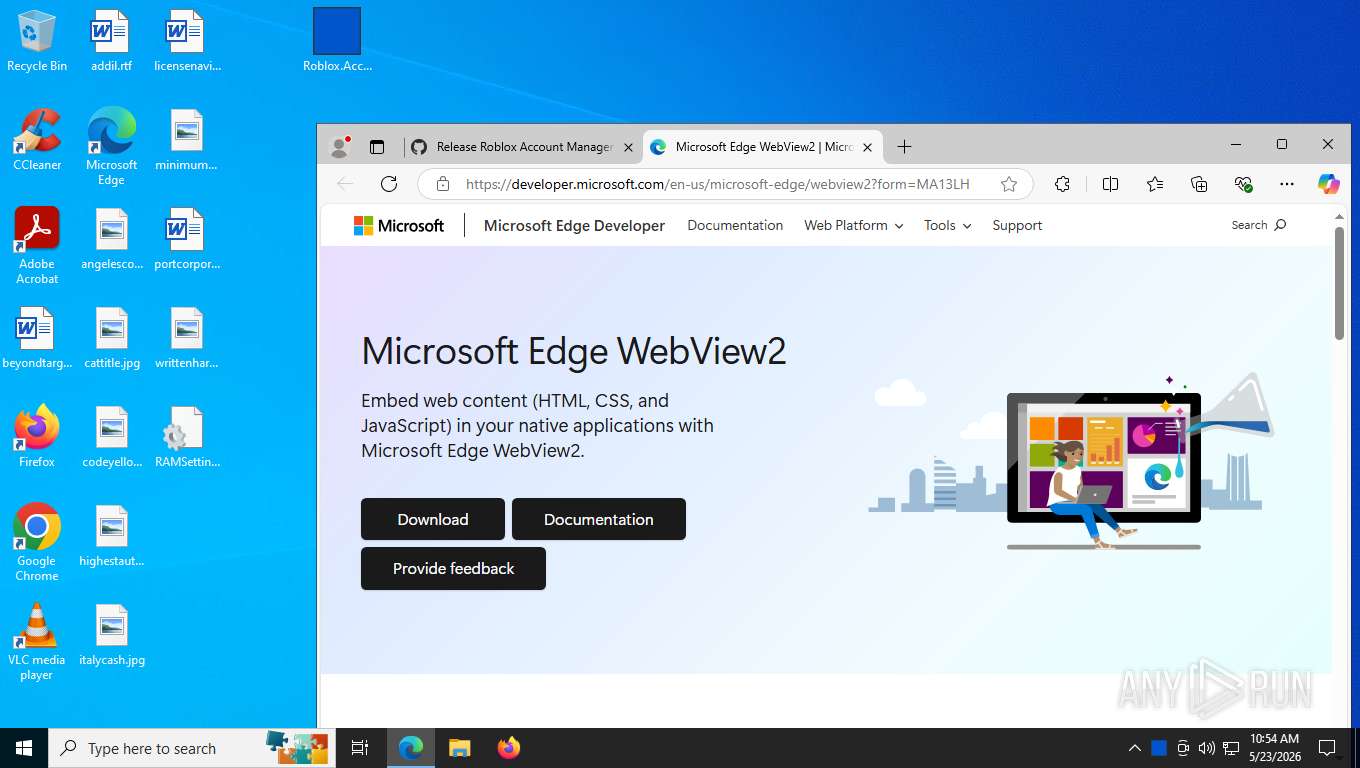Launch Firefox desktop shortcut
1360x768 pixels.
37,437
